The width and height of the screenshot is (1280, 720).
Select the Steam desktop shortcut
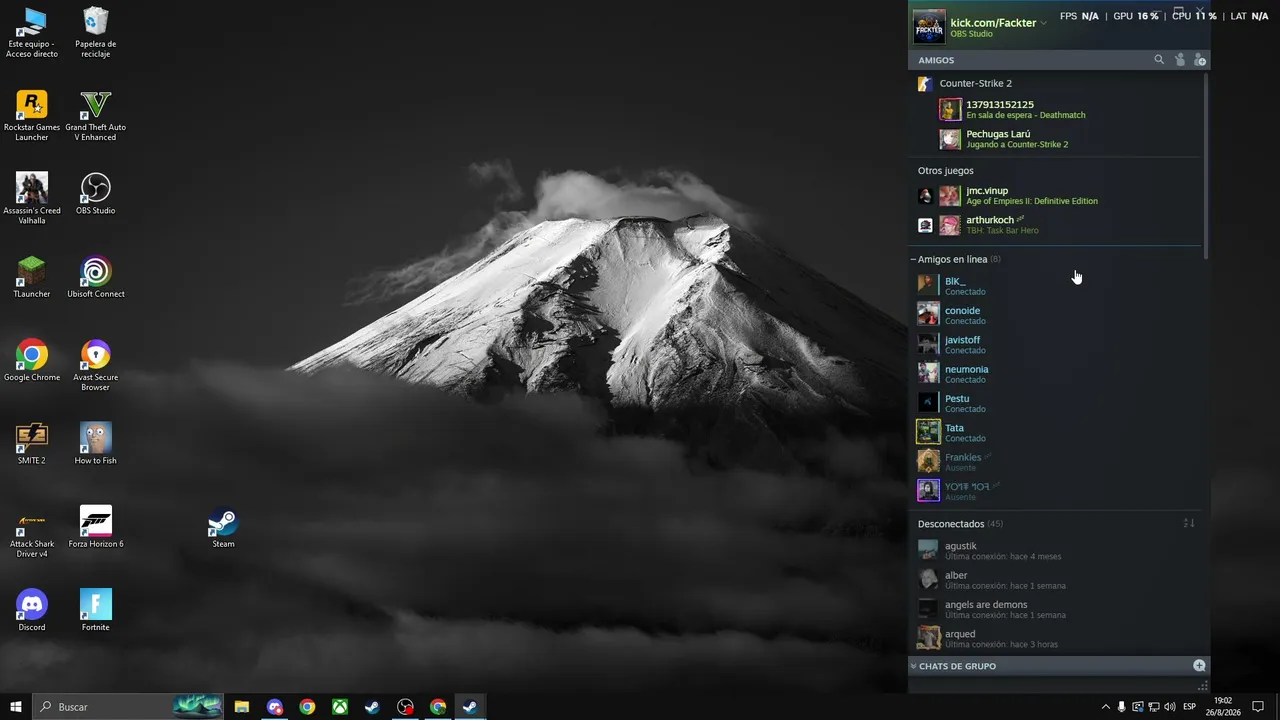pos(223,528)
